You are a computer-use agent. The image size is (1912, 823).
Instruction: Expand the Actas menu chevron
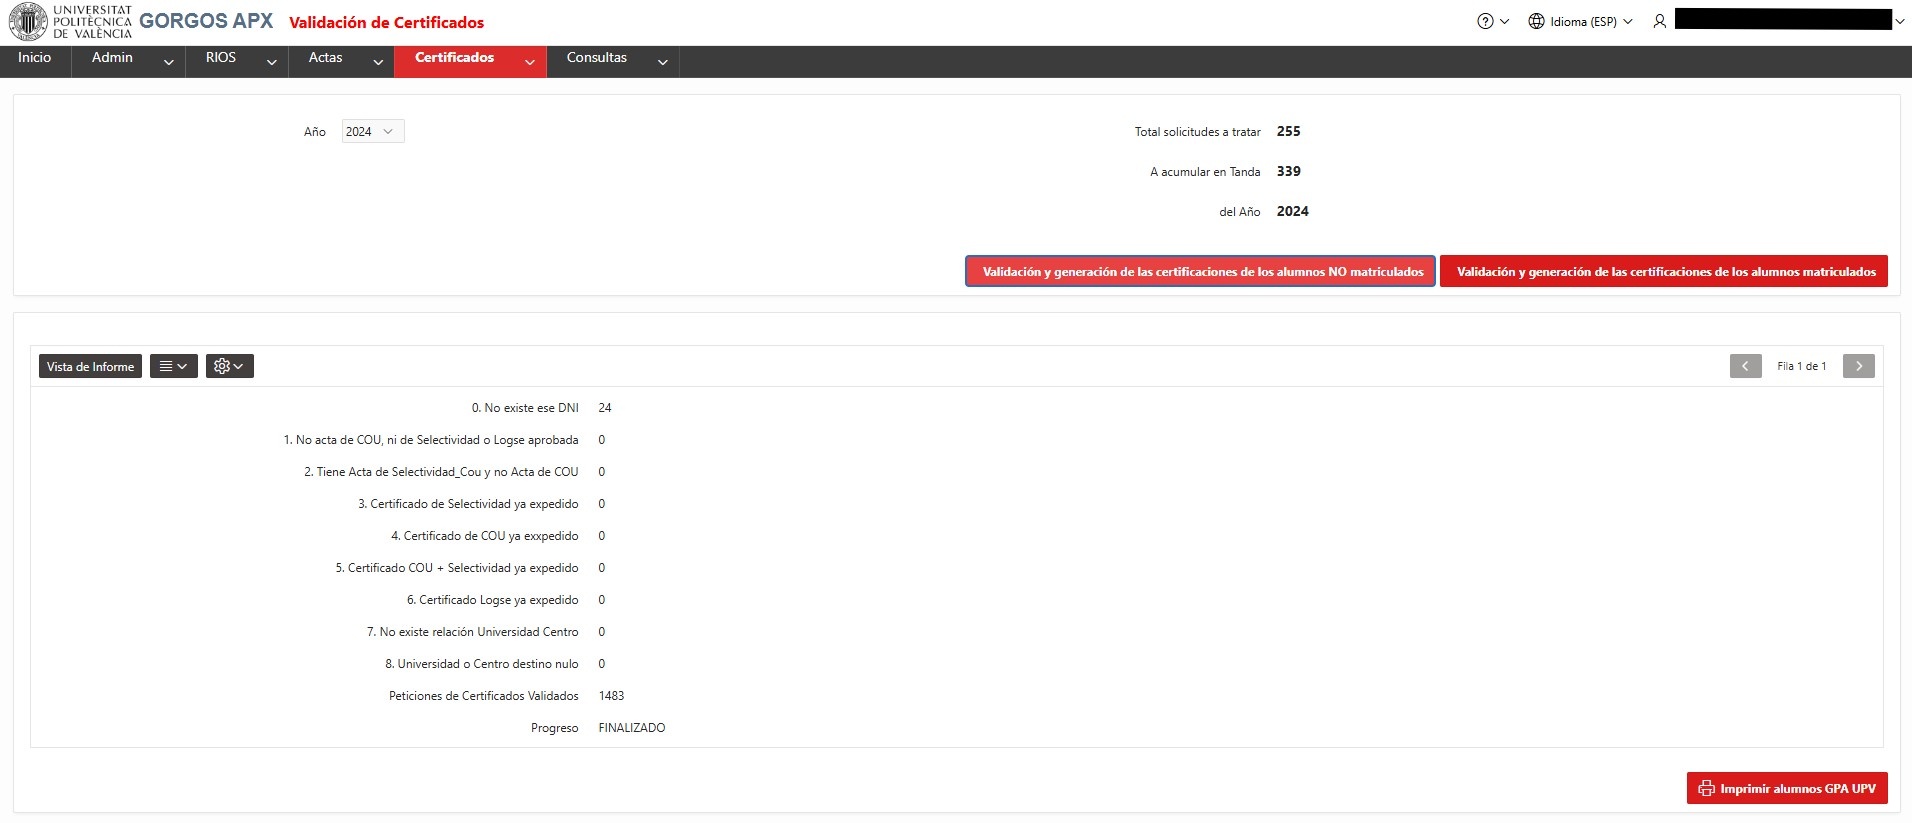click(x=378, y=62)
